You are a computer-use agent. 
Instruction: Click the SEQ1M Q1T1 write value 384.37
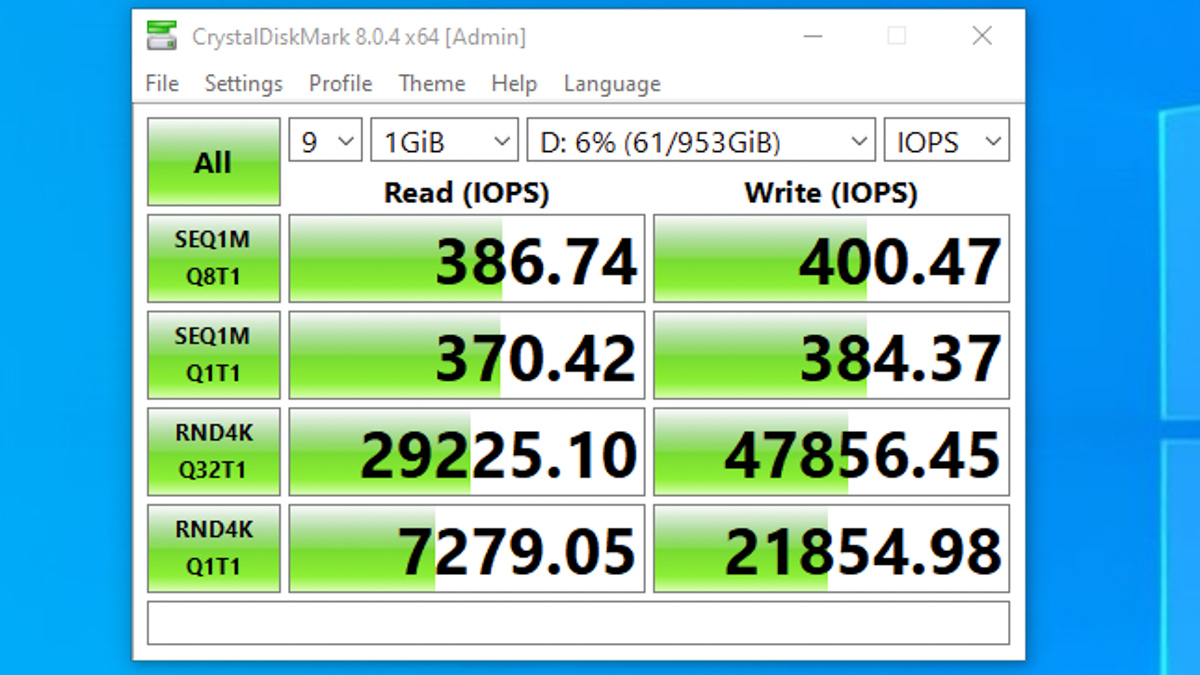click(x=831, y=355)
